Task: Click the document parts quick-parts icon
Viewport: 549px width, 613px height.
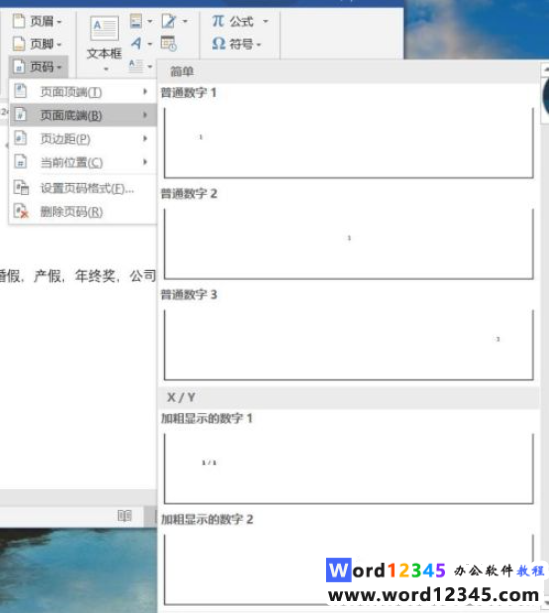Action: click(x=136, y=21)
